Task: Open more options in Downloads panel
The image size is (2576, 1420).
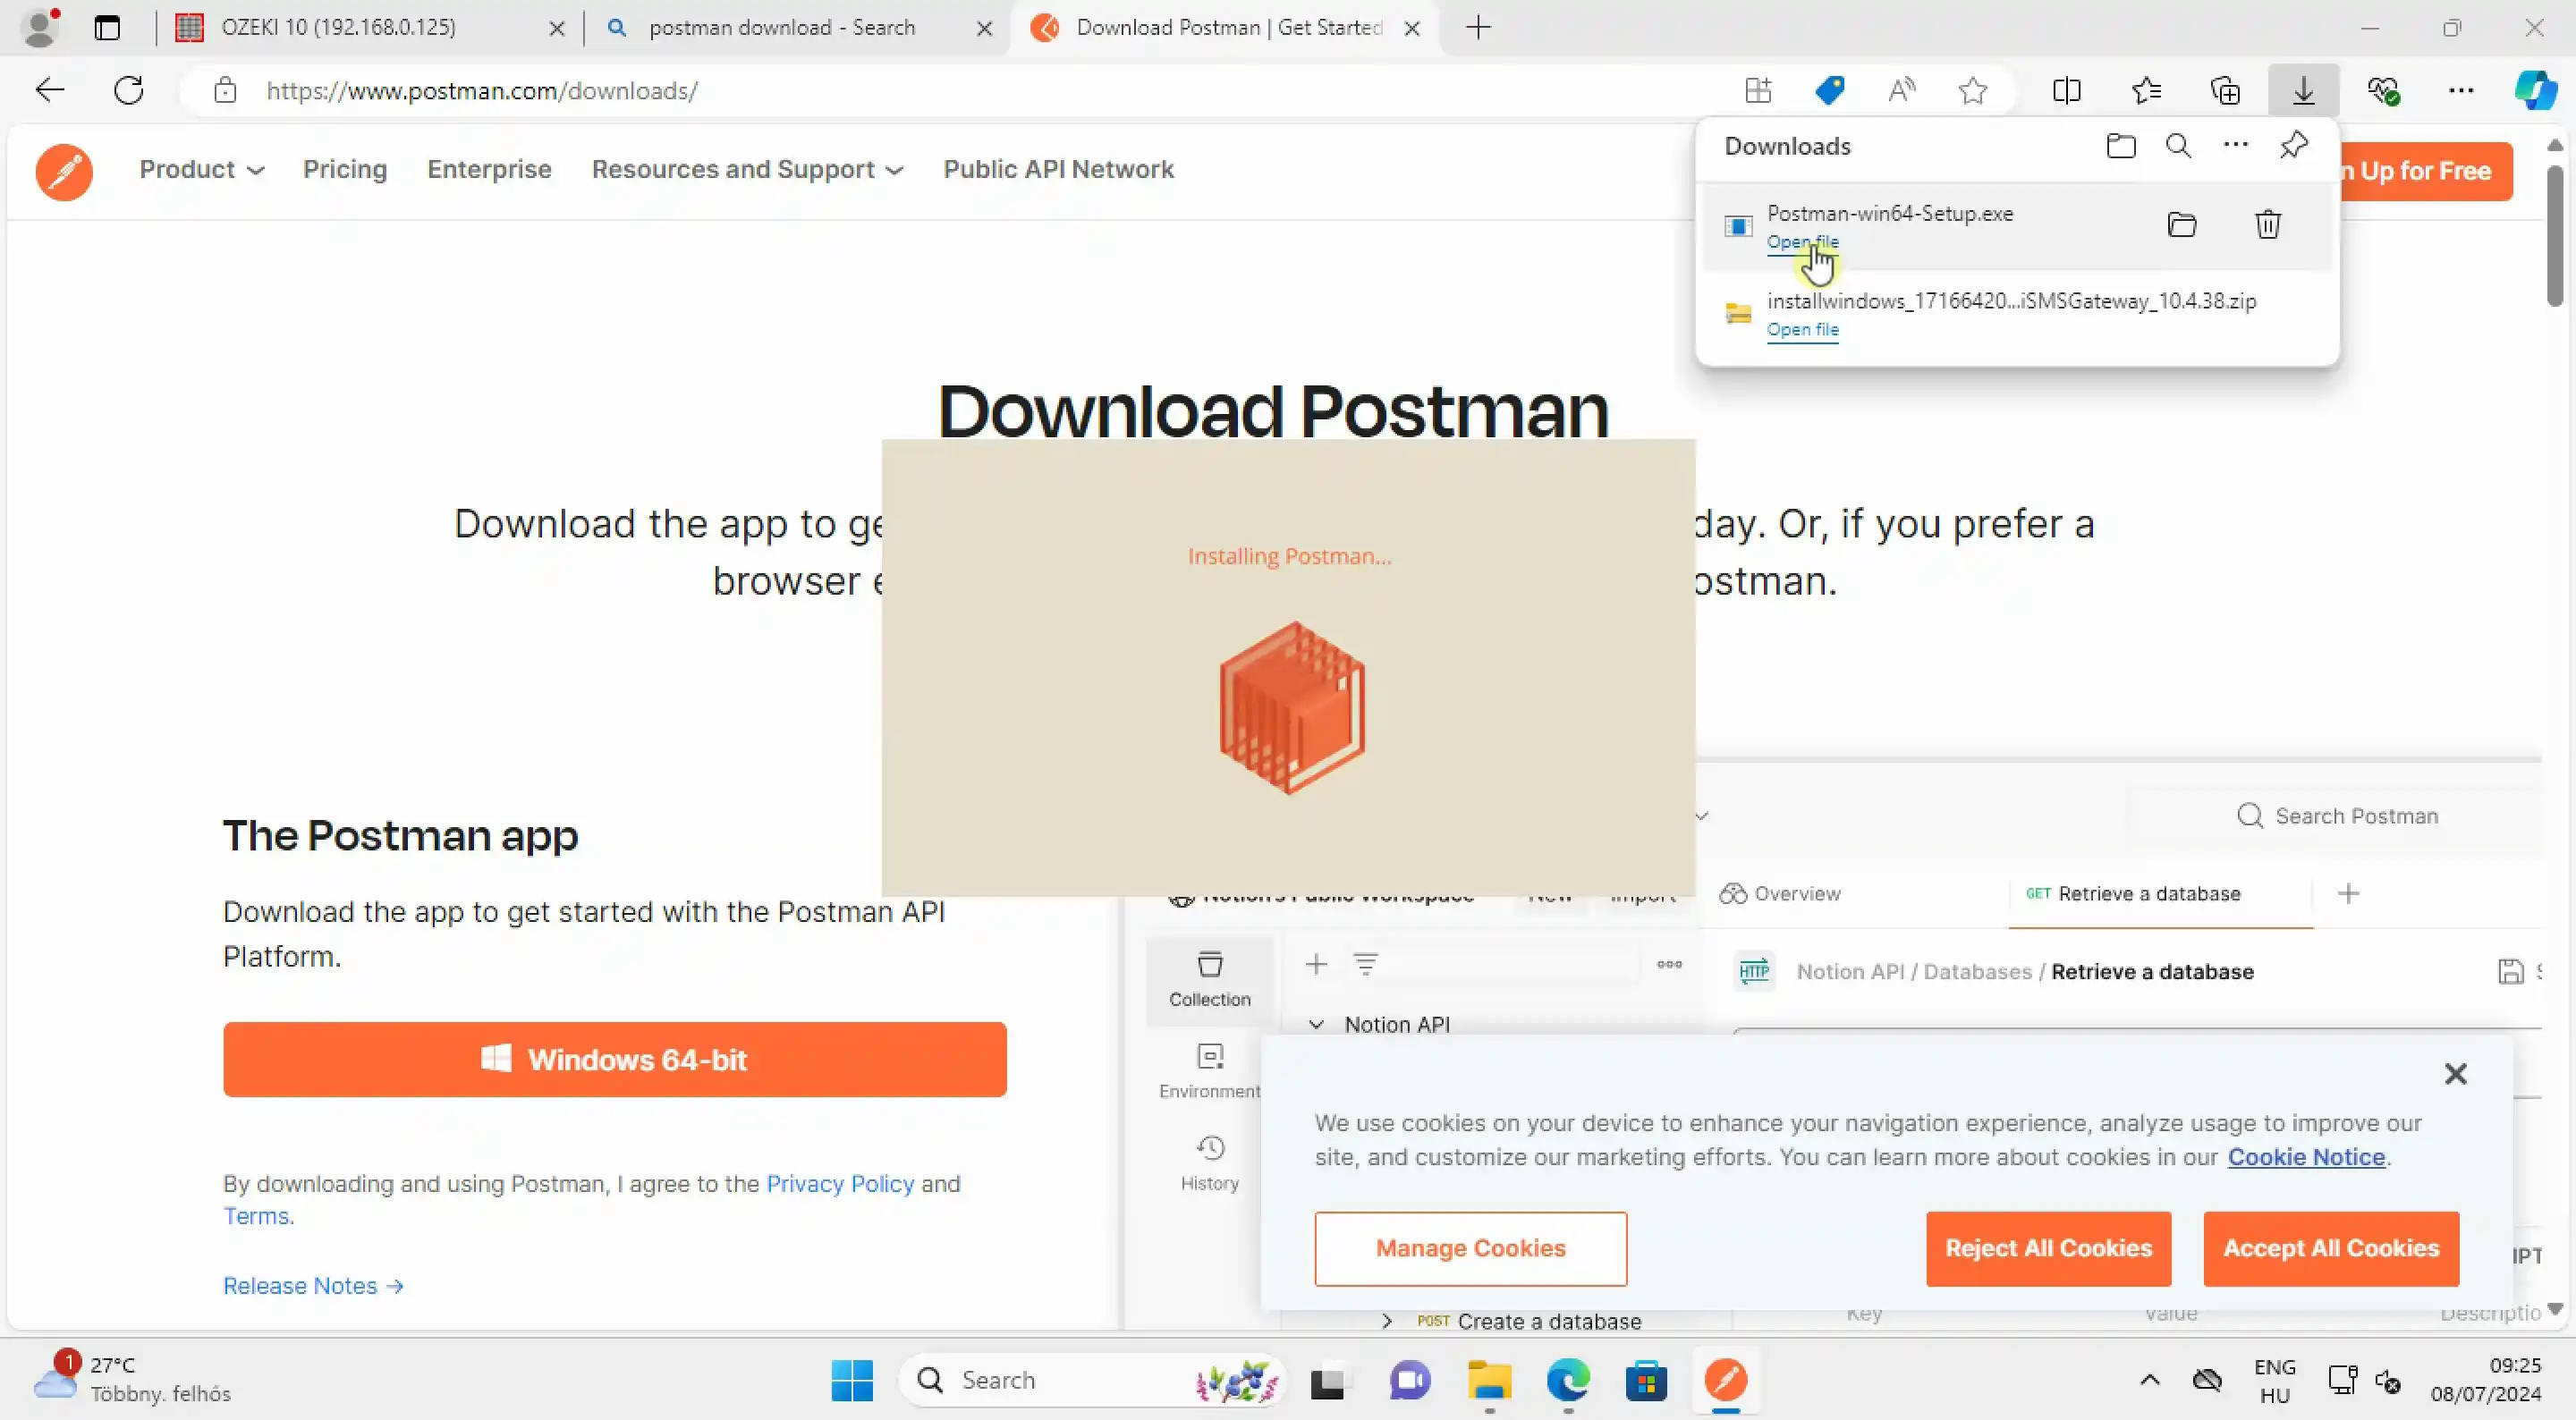Action: (x=2236, y=146)
